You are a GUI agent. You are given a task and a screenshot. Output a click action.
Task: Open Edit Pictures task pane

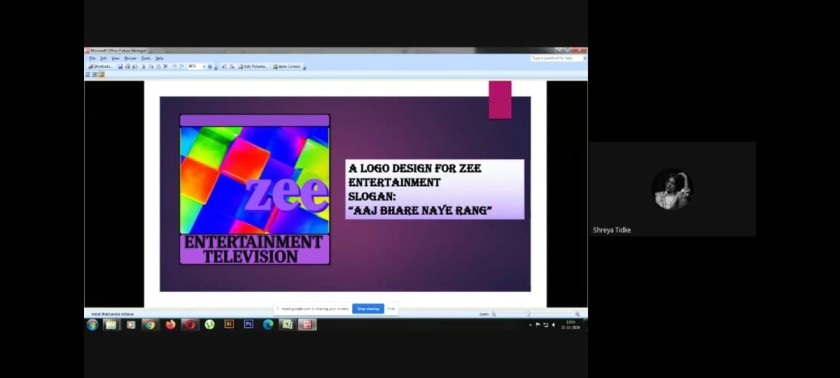click(253, 66)
